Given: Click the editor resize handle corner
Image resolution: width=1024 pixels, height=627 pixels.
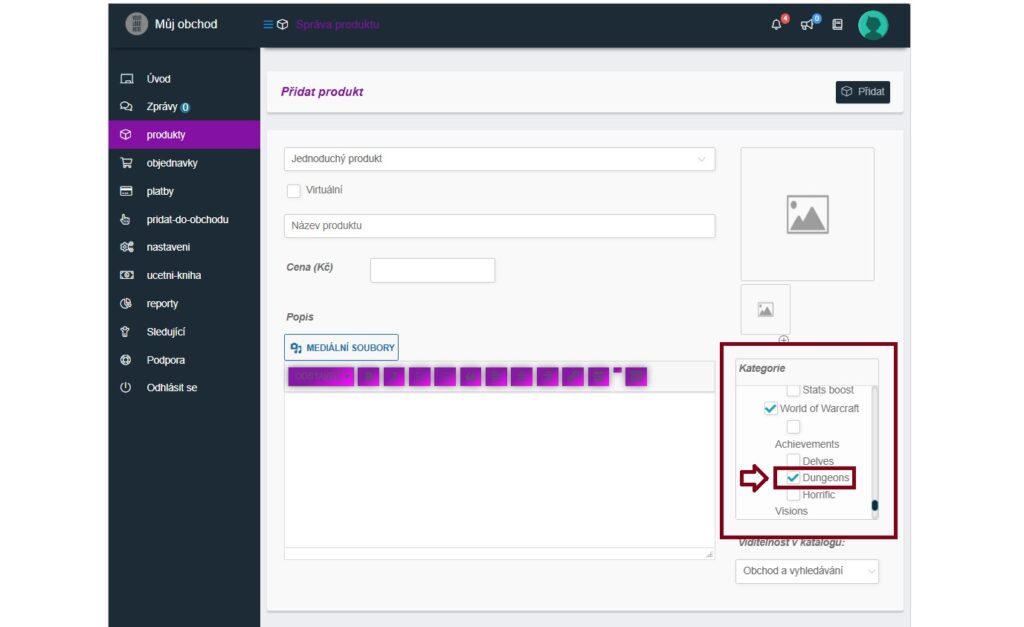Looking at the screenshot, I should [709, 554].
